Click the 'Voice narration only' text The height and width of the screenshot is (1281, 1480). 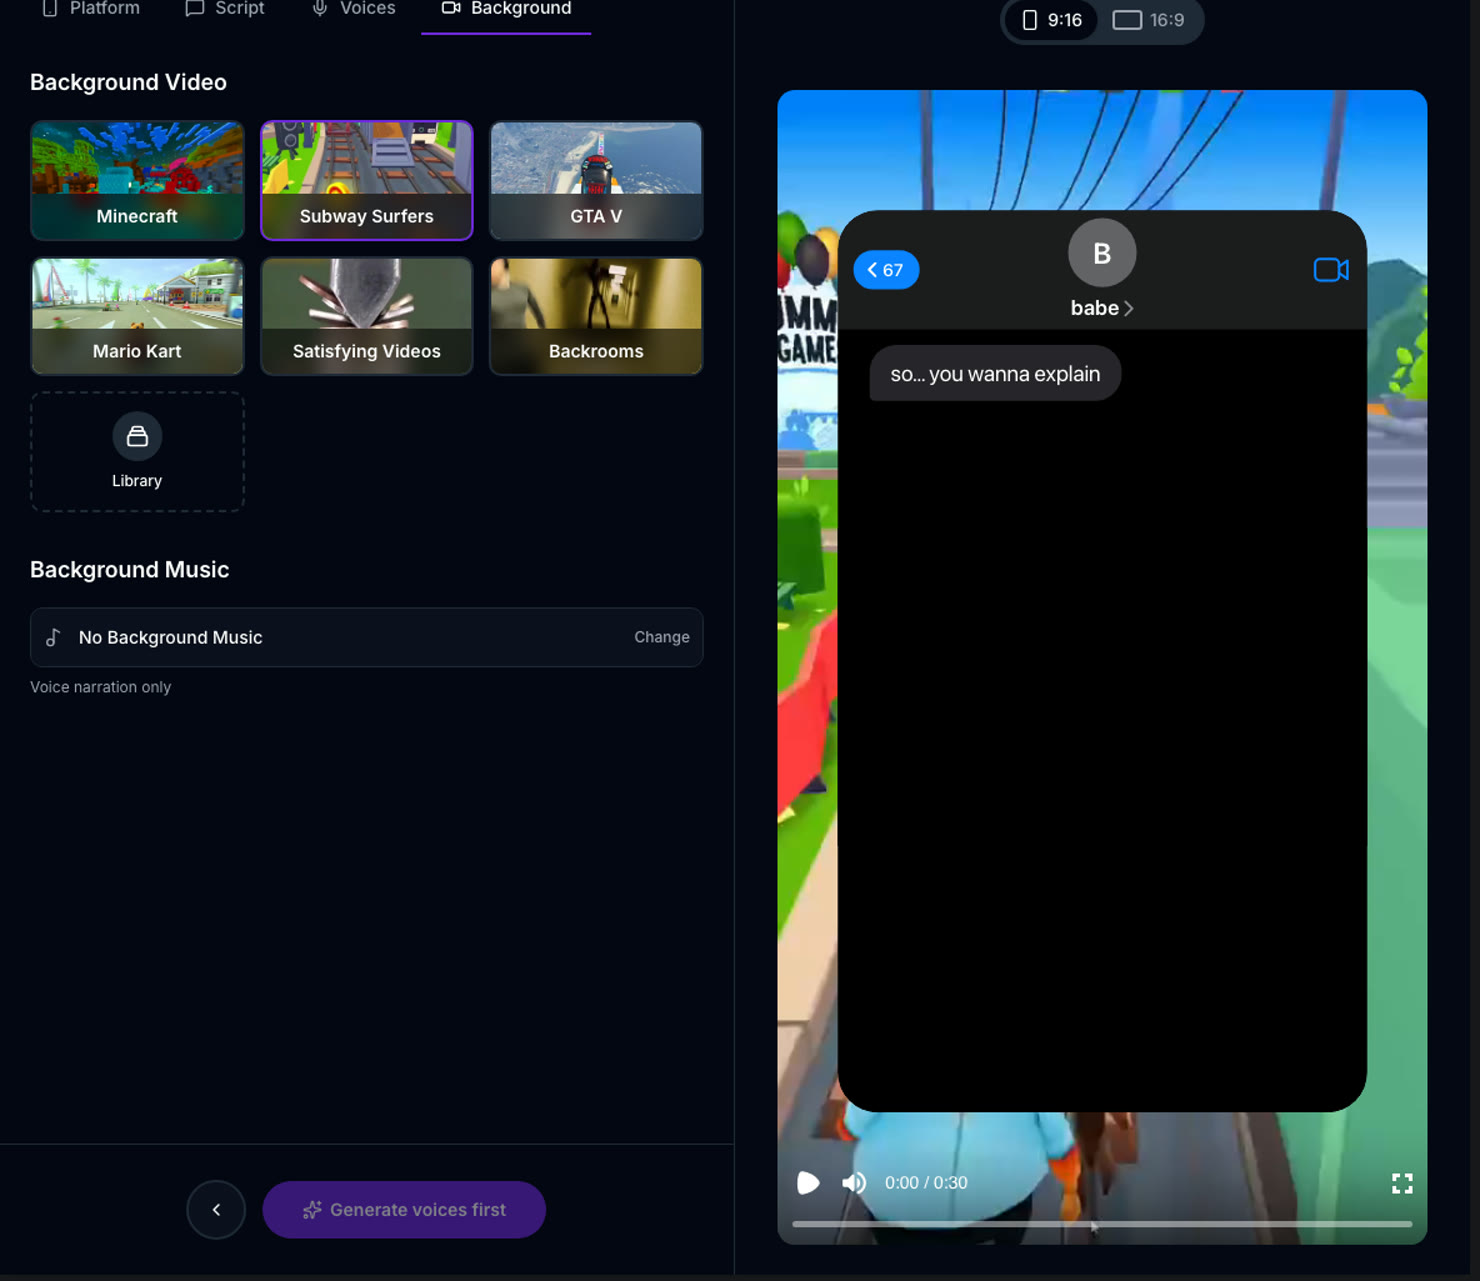tap(101, 687)
